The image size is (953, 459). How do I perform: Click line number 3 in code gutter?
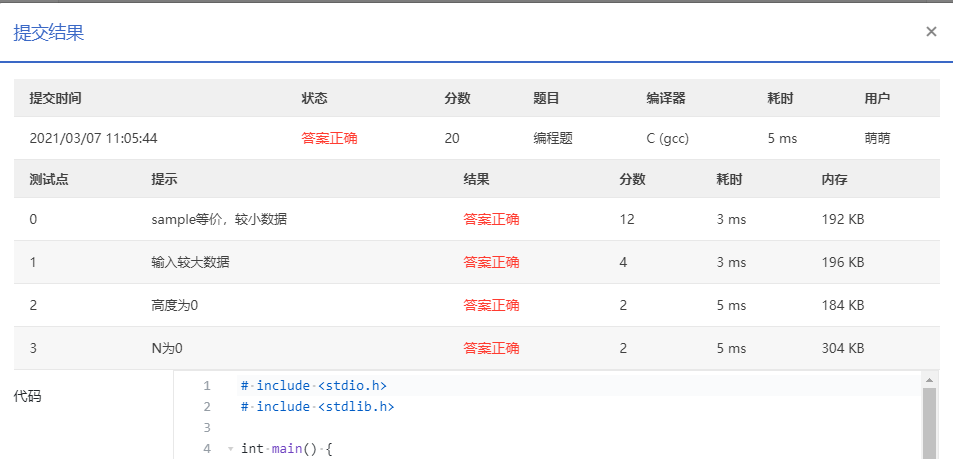coord(207,427)
